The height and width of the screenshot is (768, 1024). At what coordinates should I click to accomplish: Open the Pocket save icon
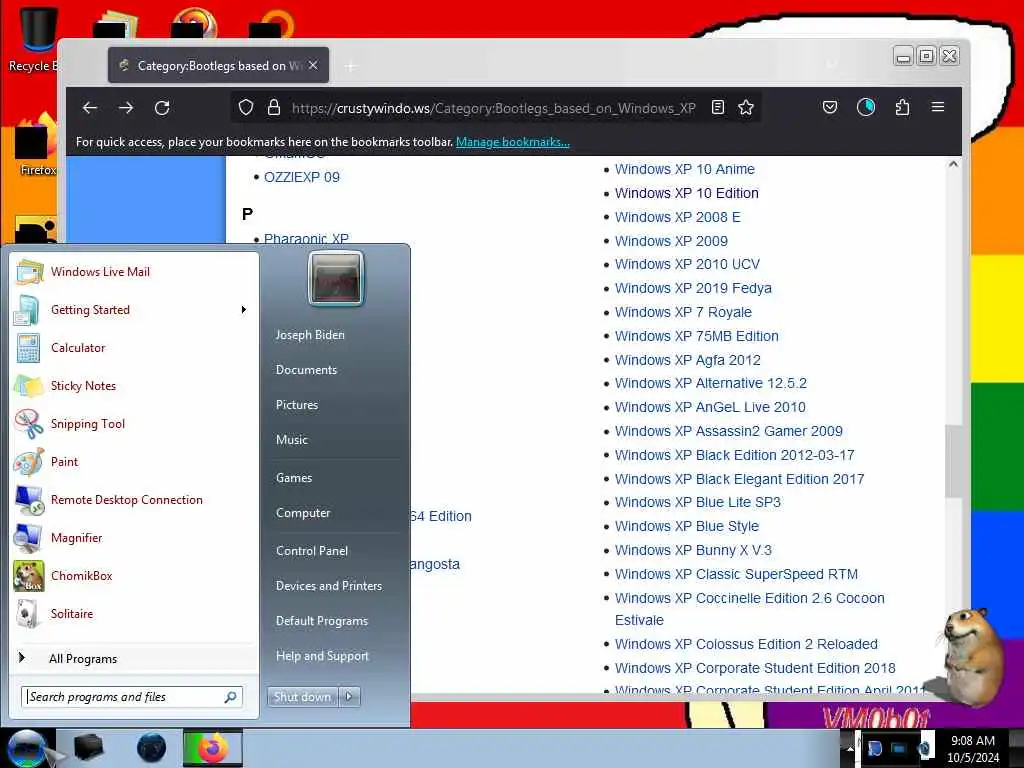point(830,107)
